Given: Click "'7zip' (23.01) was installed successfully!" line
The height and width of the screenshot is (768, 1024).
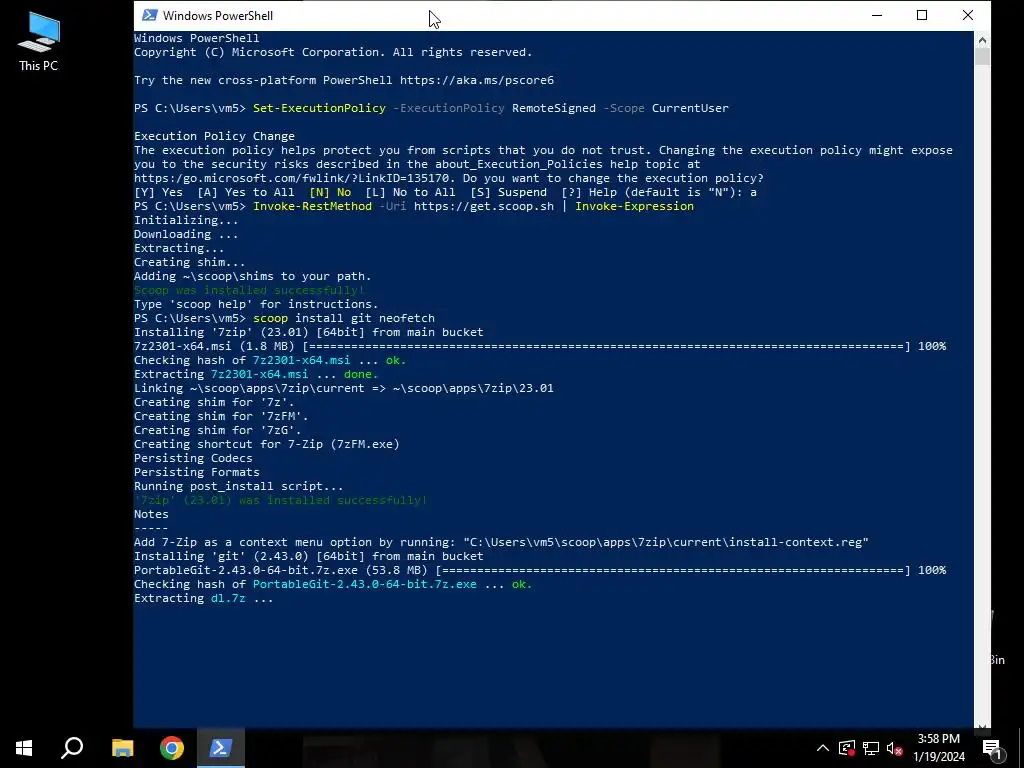Looking at the screenshot, I should pos(281,500).
